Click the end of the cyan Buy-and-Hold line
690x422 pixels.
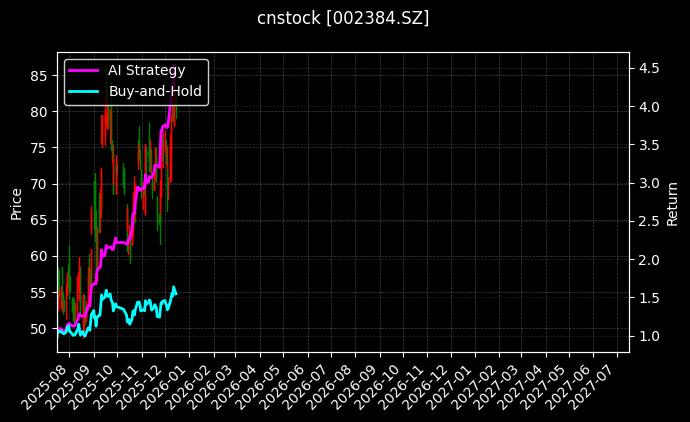click(176, 292)
